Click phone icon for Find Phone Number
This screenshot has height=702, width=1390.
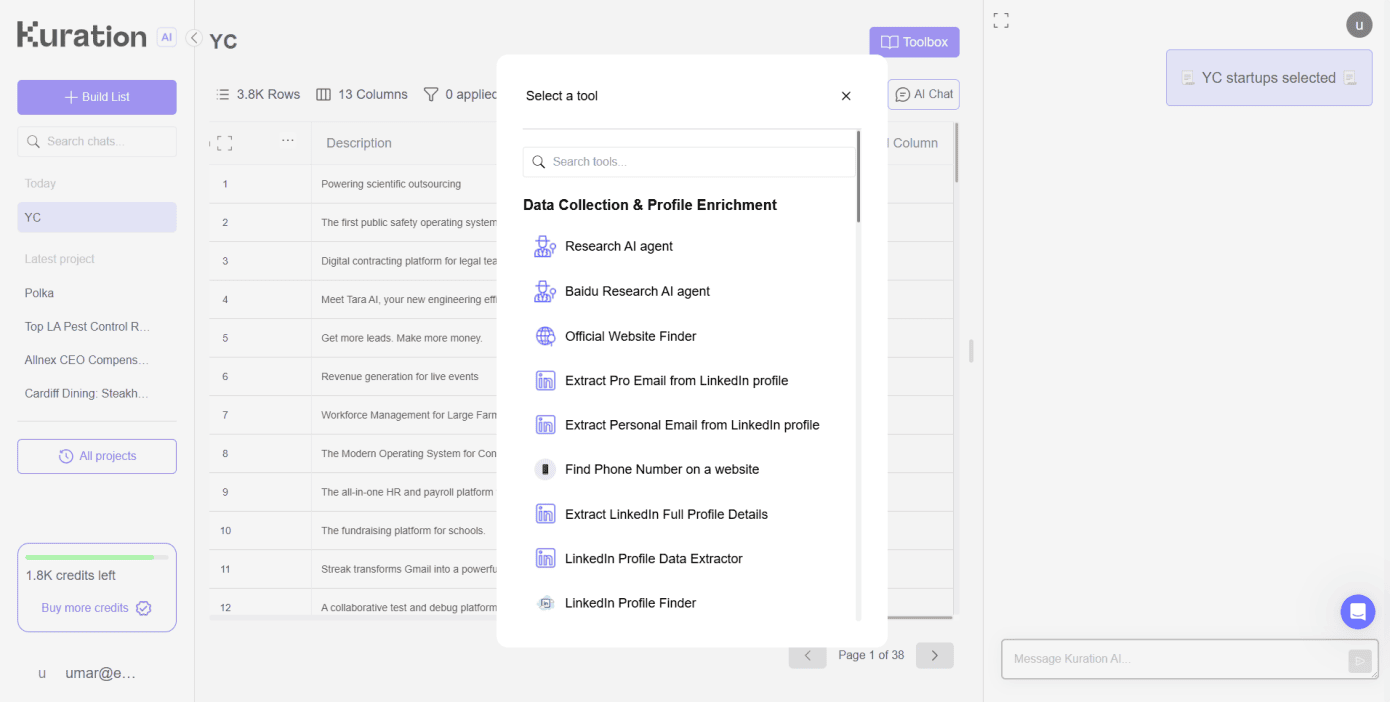click(545, 469)
